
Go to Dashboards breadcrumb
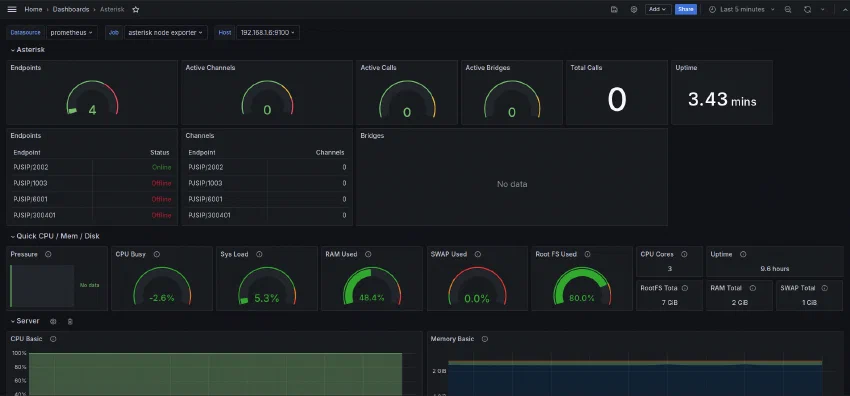[x=70, y=10]
